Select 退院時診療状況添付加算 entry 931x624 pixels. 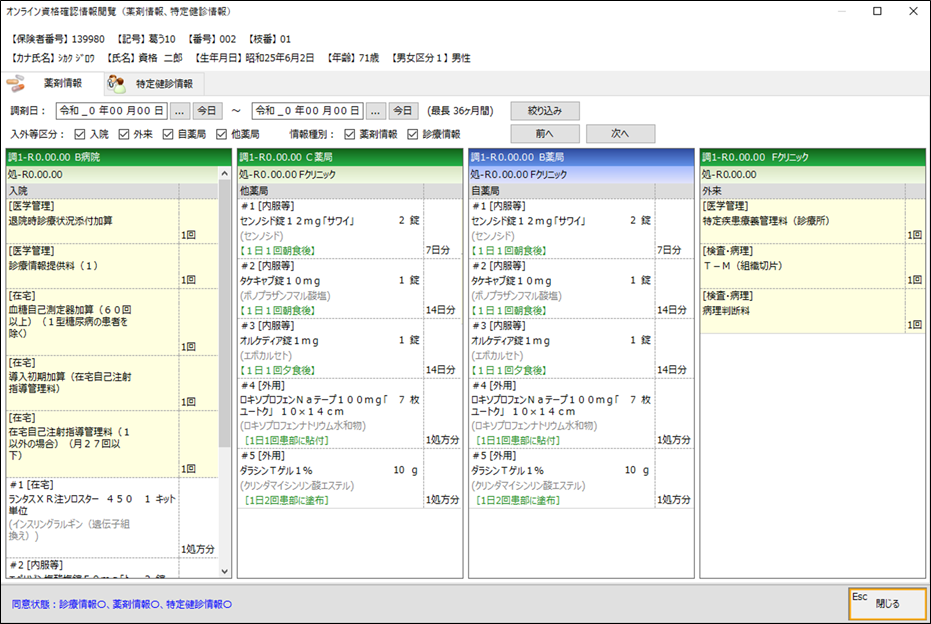coord(112,221)
